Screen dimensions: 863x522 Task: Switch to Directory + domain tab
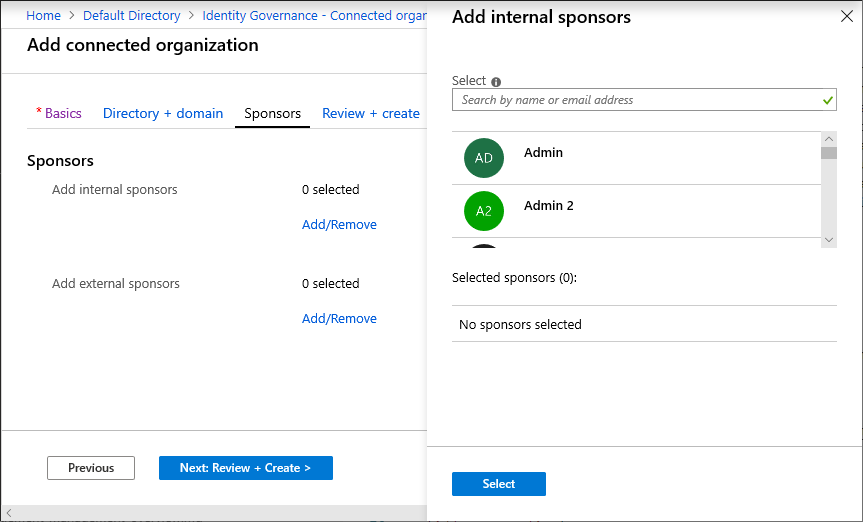tap(163, 113)
